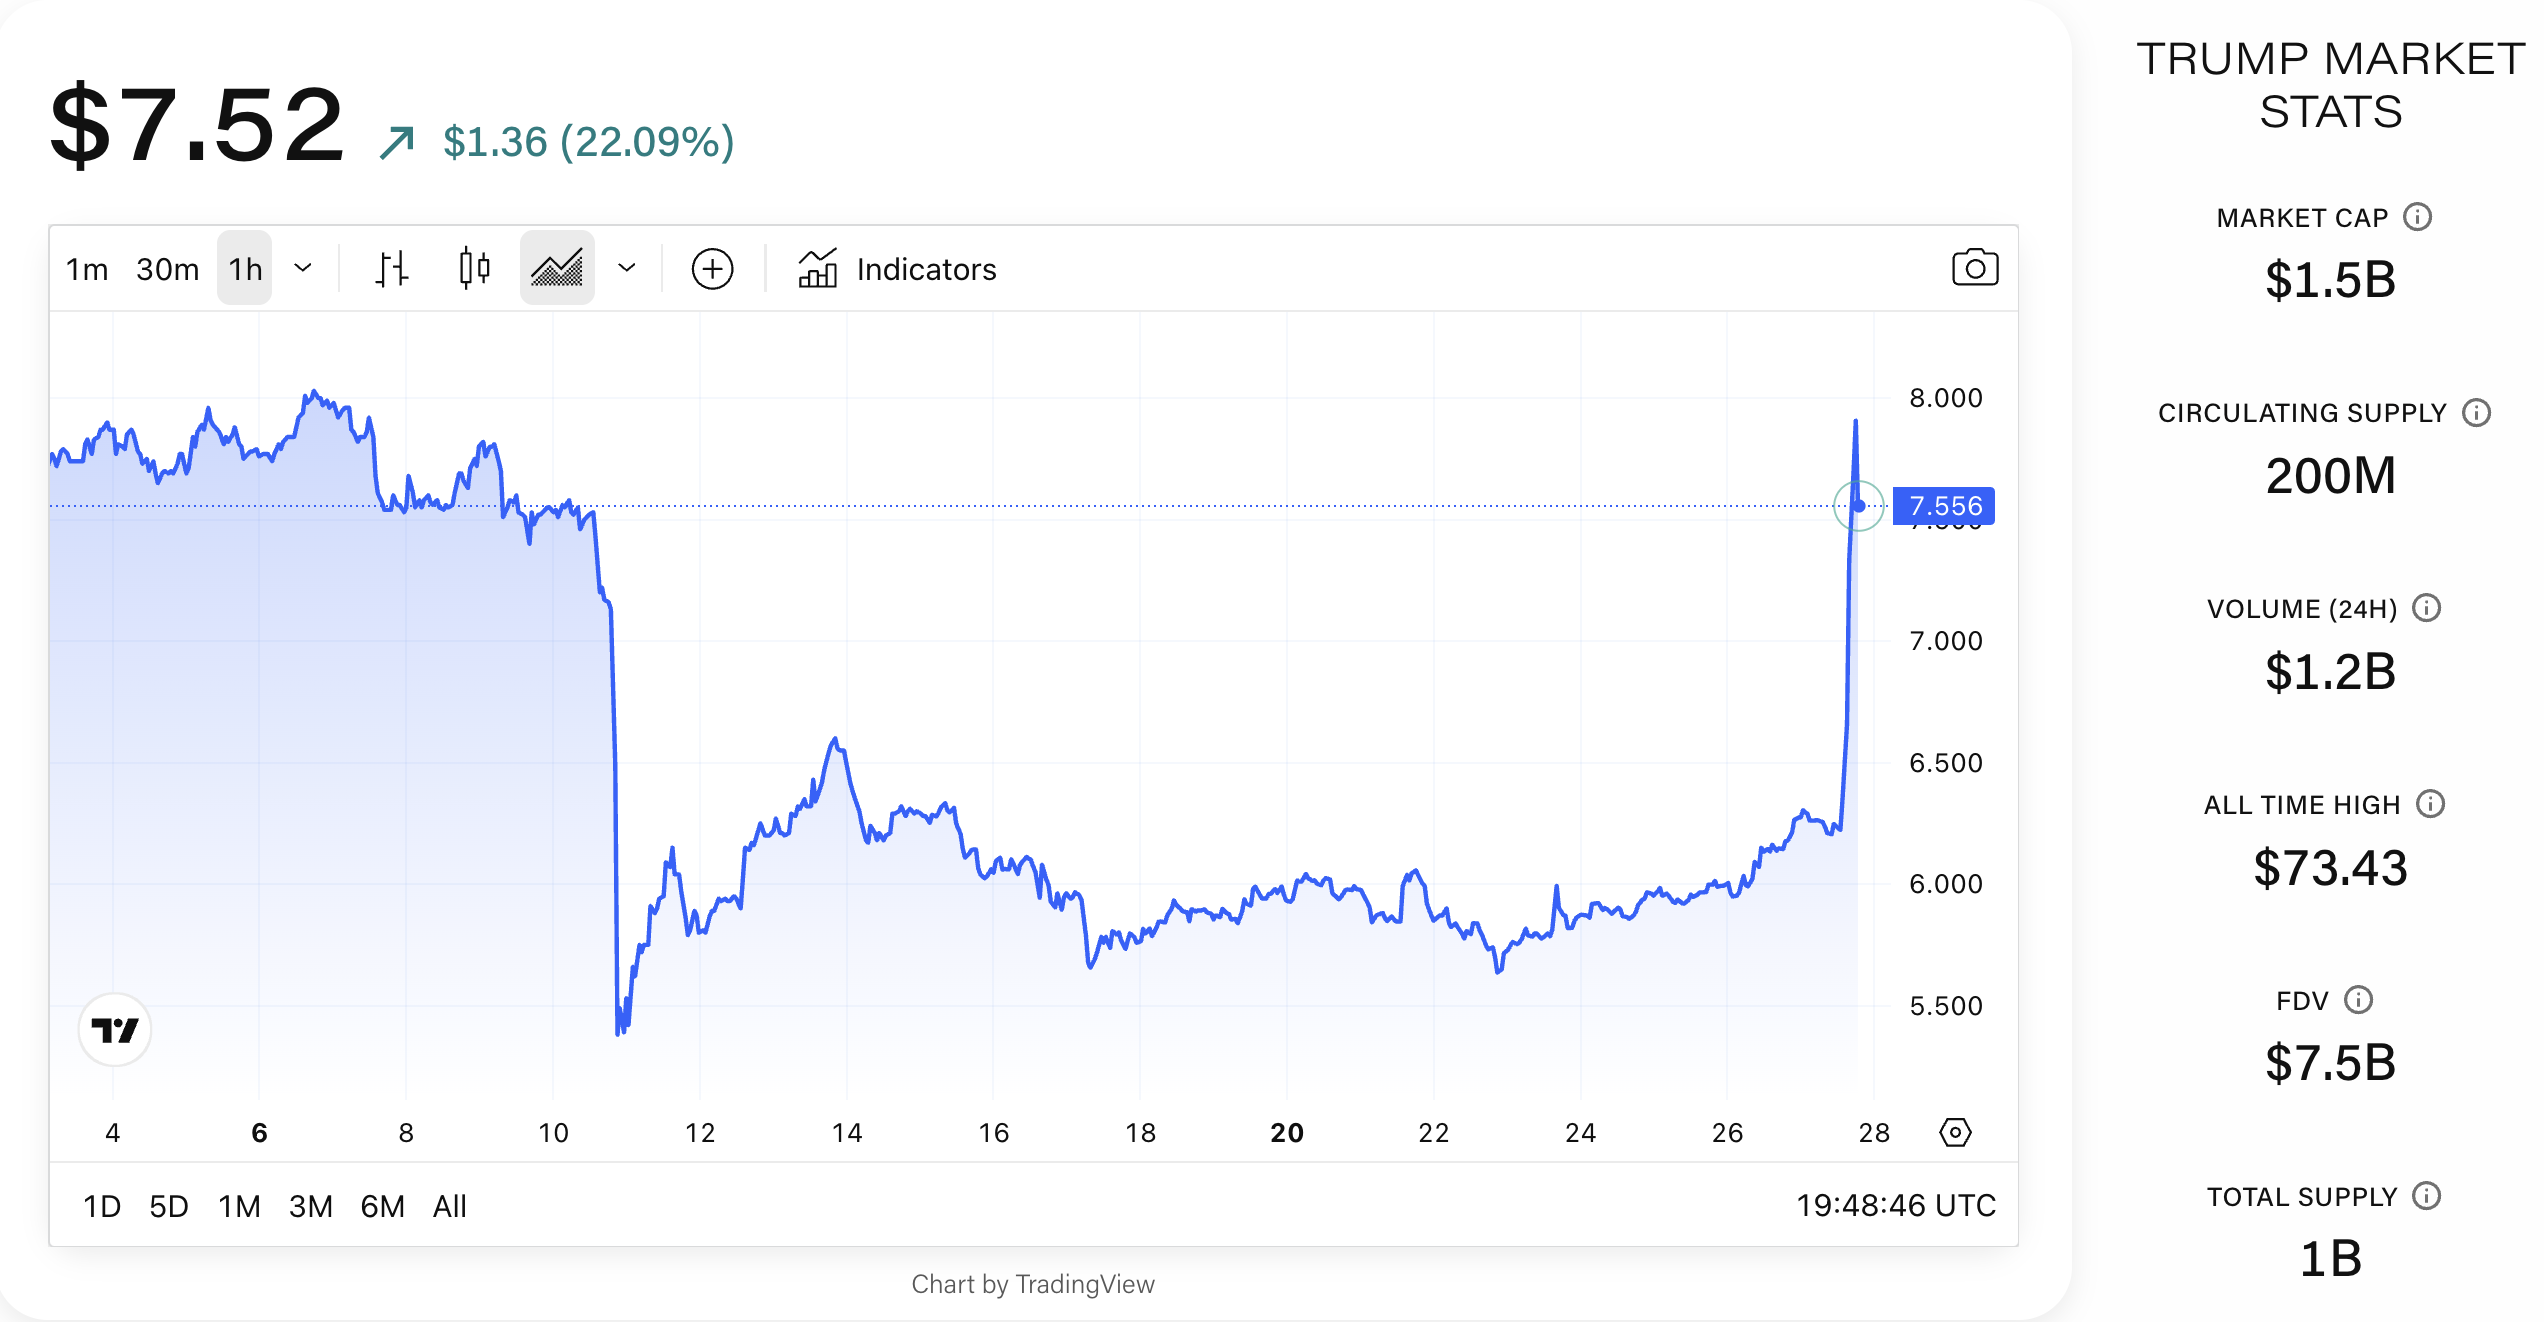2544x1322 pixels.
Task: Switch to 1m interval
Action: [x=87, y=269]
